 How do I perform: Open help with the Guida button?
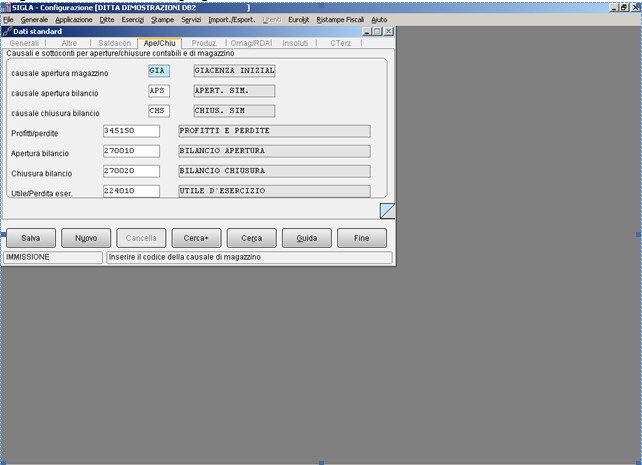tap(307, 238)
